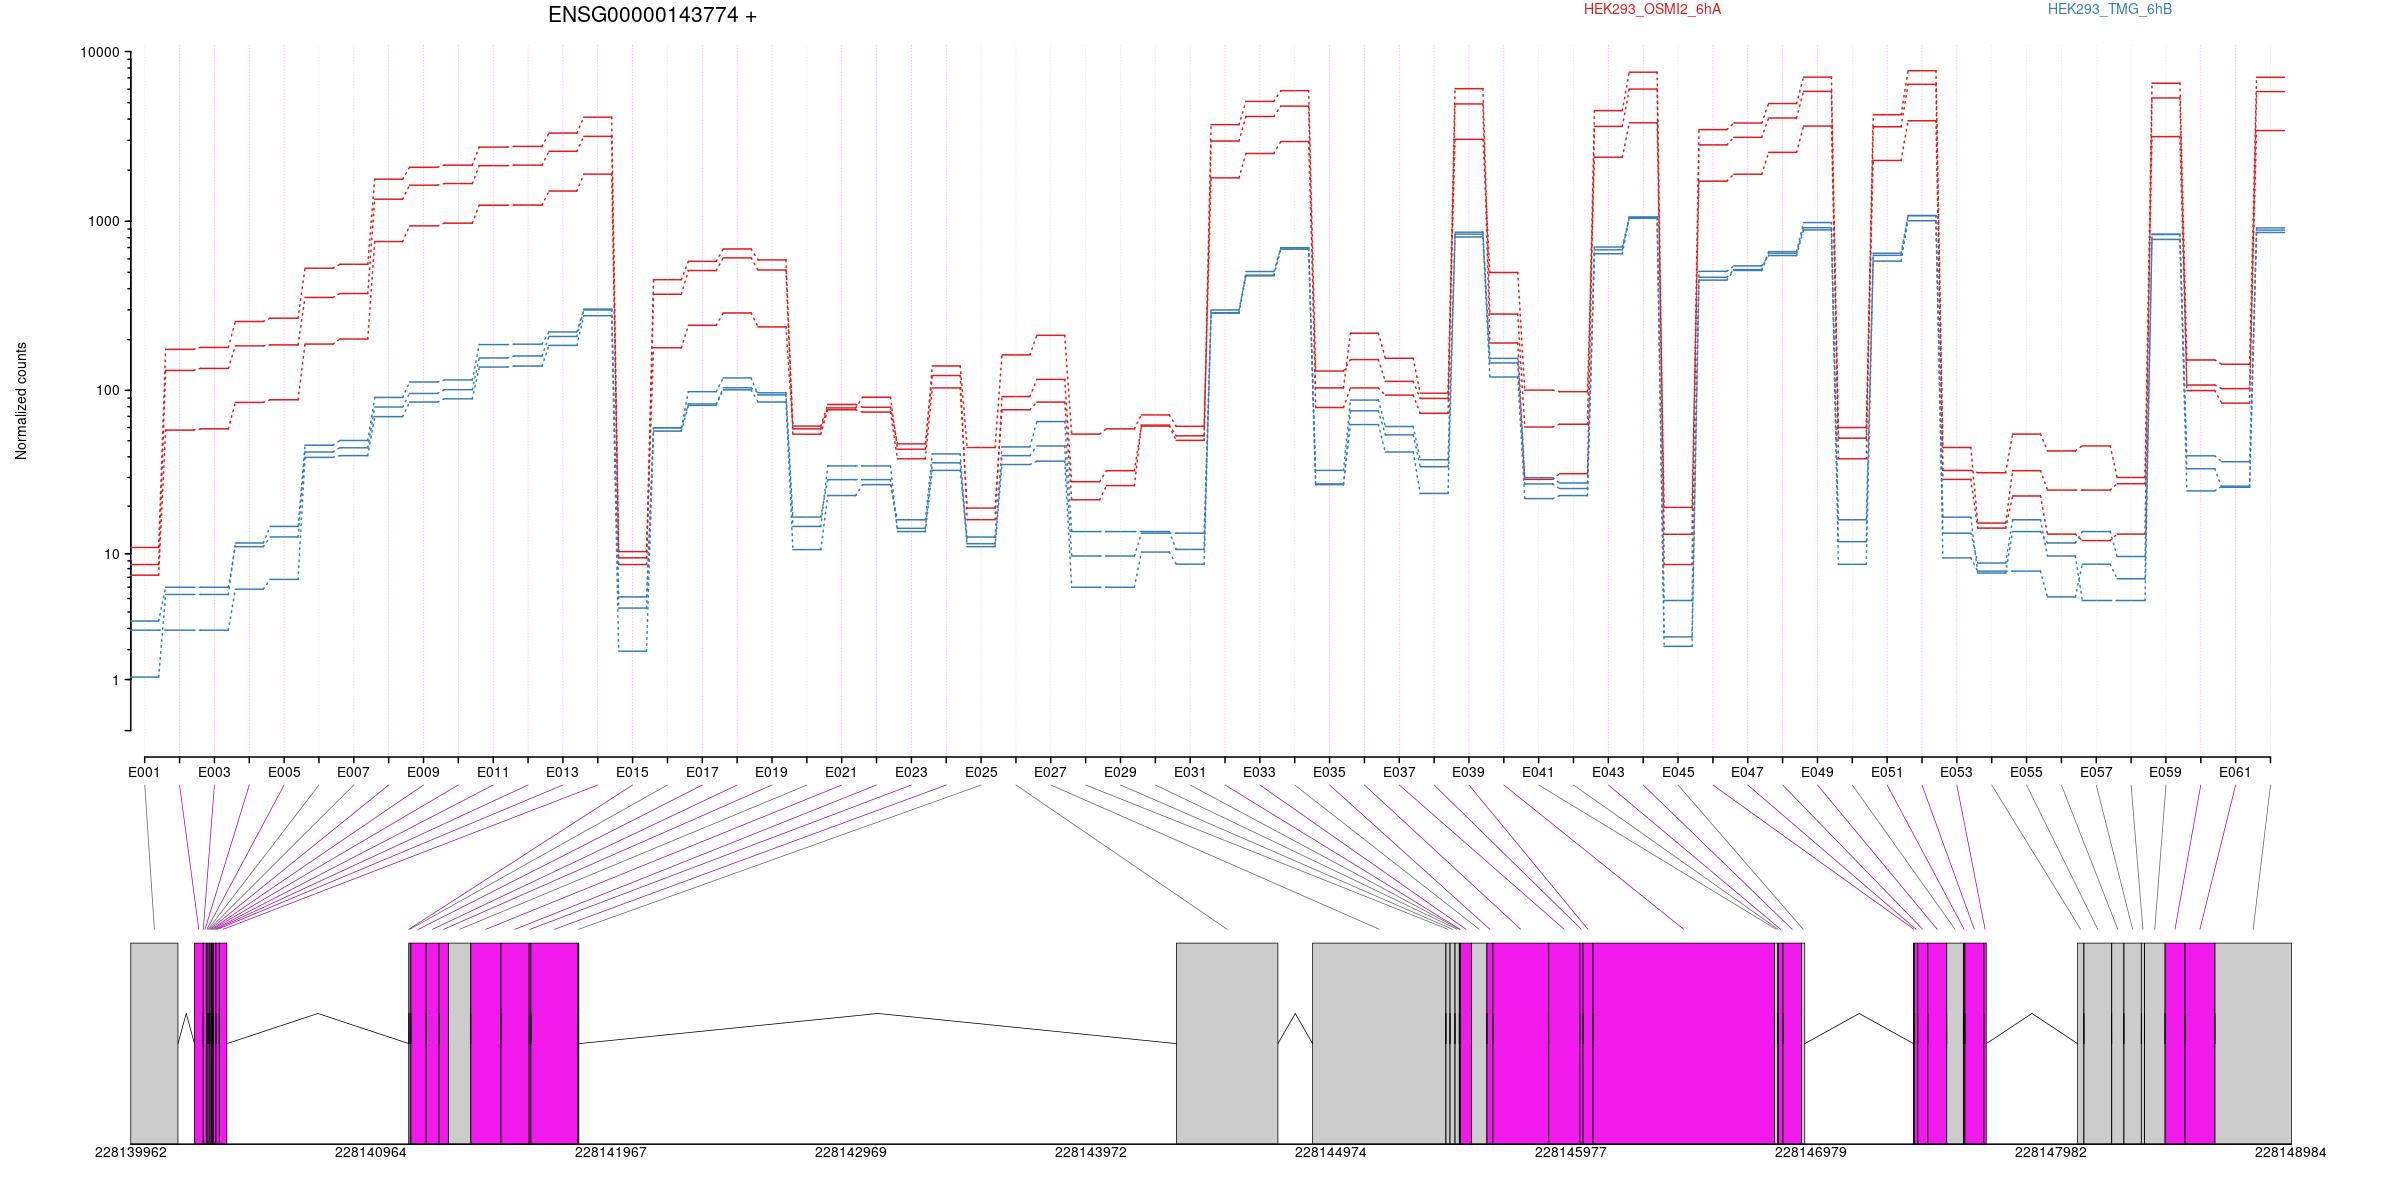Screen dimensions: 2400x1200
Task: Click exon label E011
Action: click(493, 772)
